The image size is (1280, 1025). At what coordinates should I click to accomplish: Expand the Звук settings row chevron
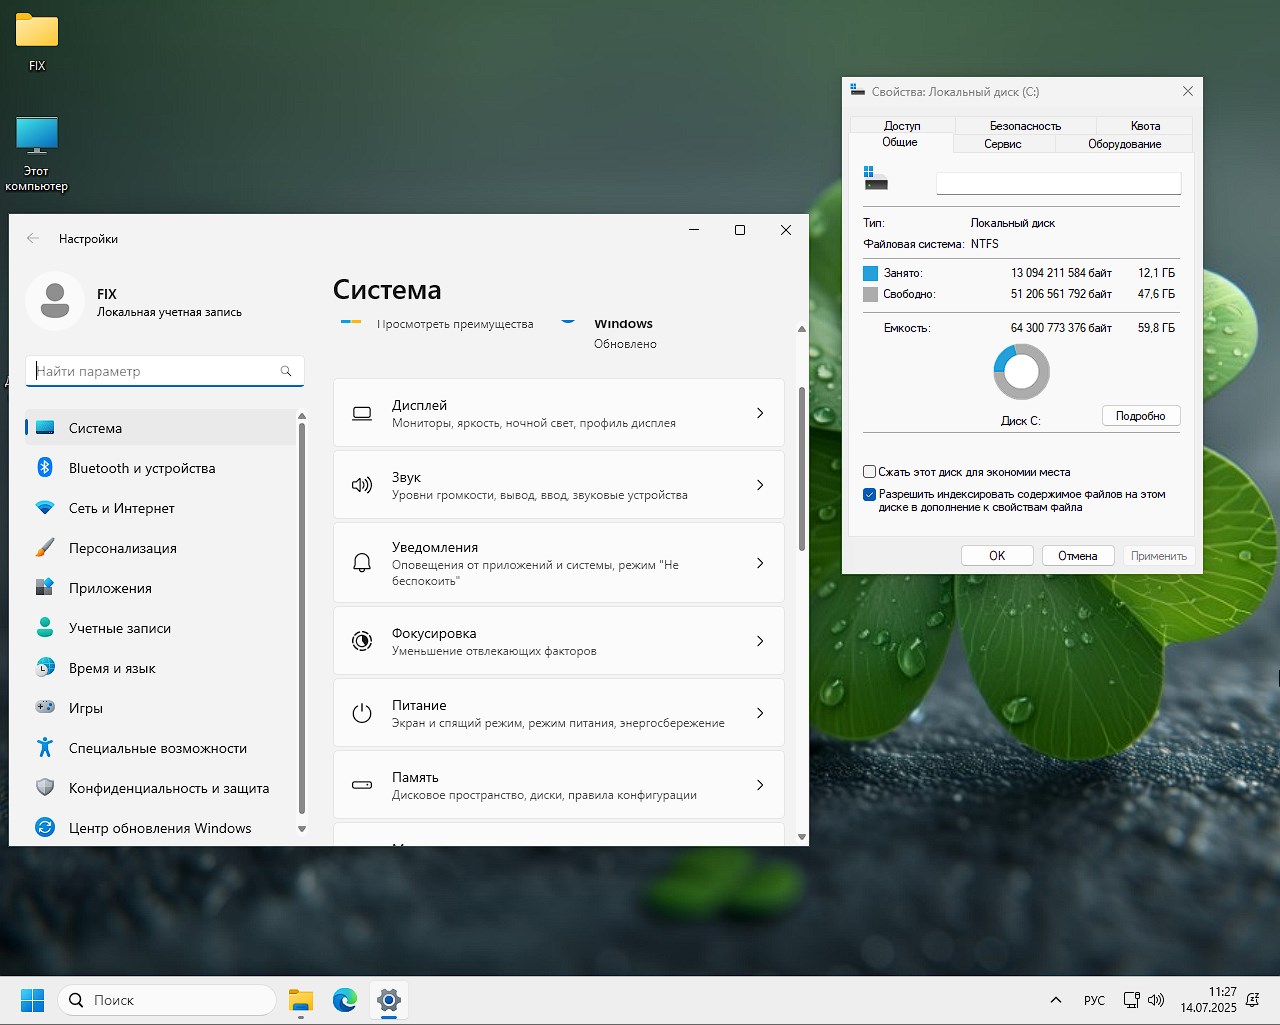click(x=760, y=485)
